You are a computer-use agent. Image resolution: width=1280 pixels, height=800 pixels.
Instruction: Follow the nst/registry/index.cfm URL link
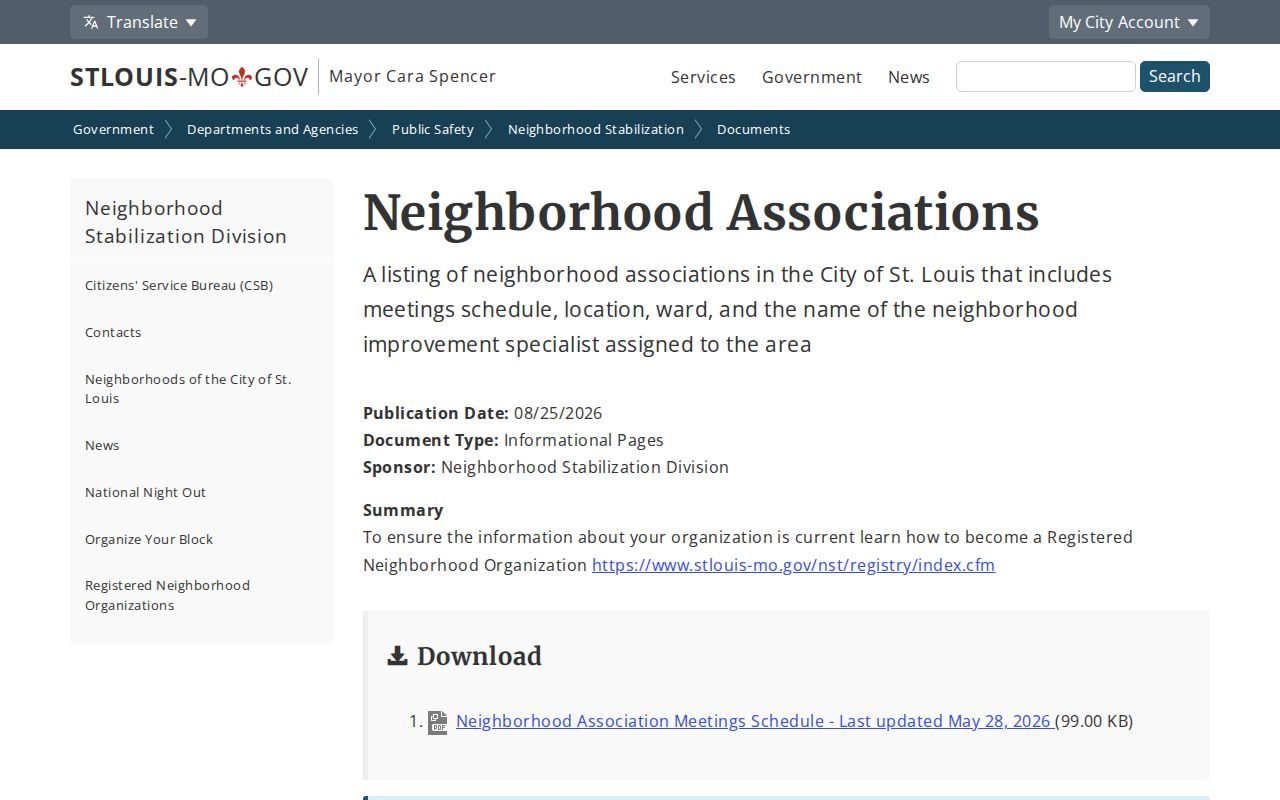click(793, 565)
